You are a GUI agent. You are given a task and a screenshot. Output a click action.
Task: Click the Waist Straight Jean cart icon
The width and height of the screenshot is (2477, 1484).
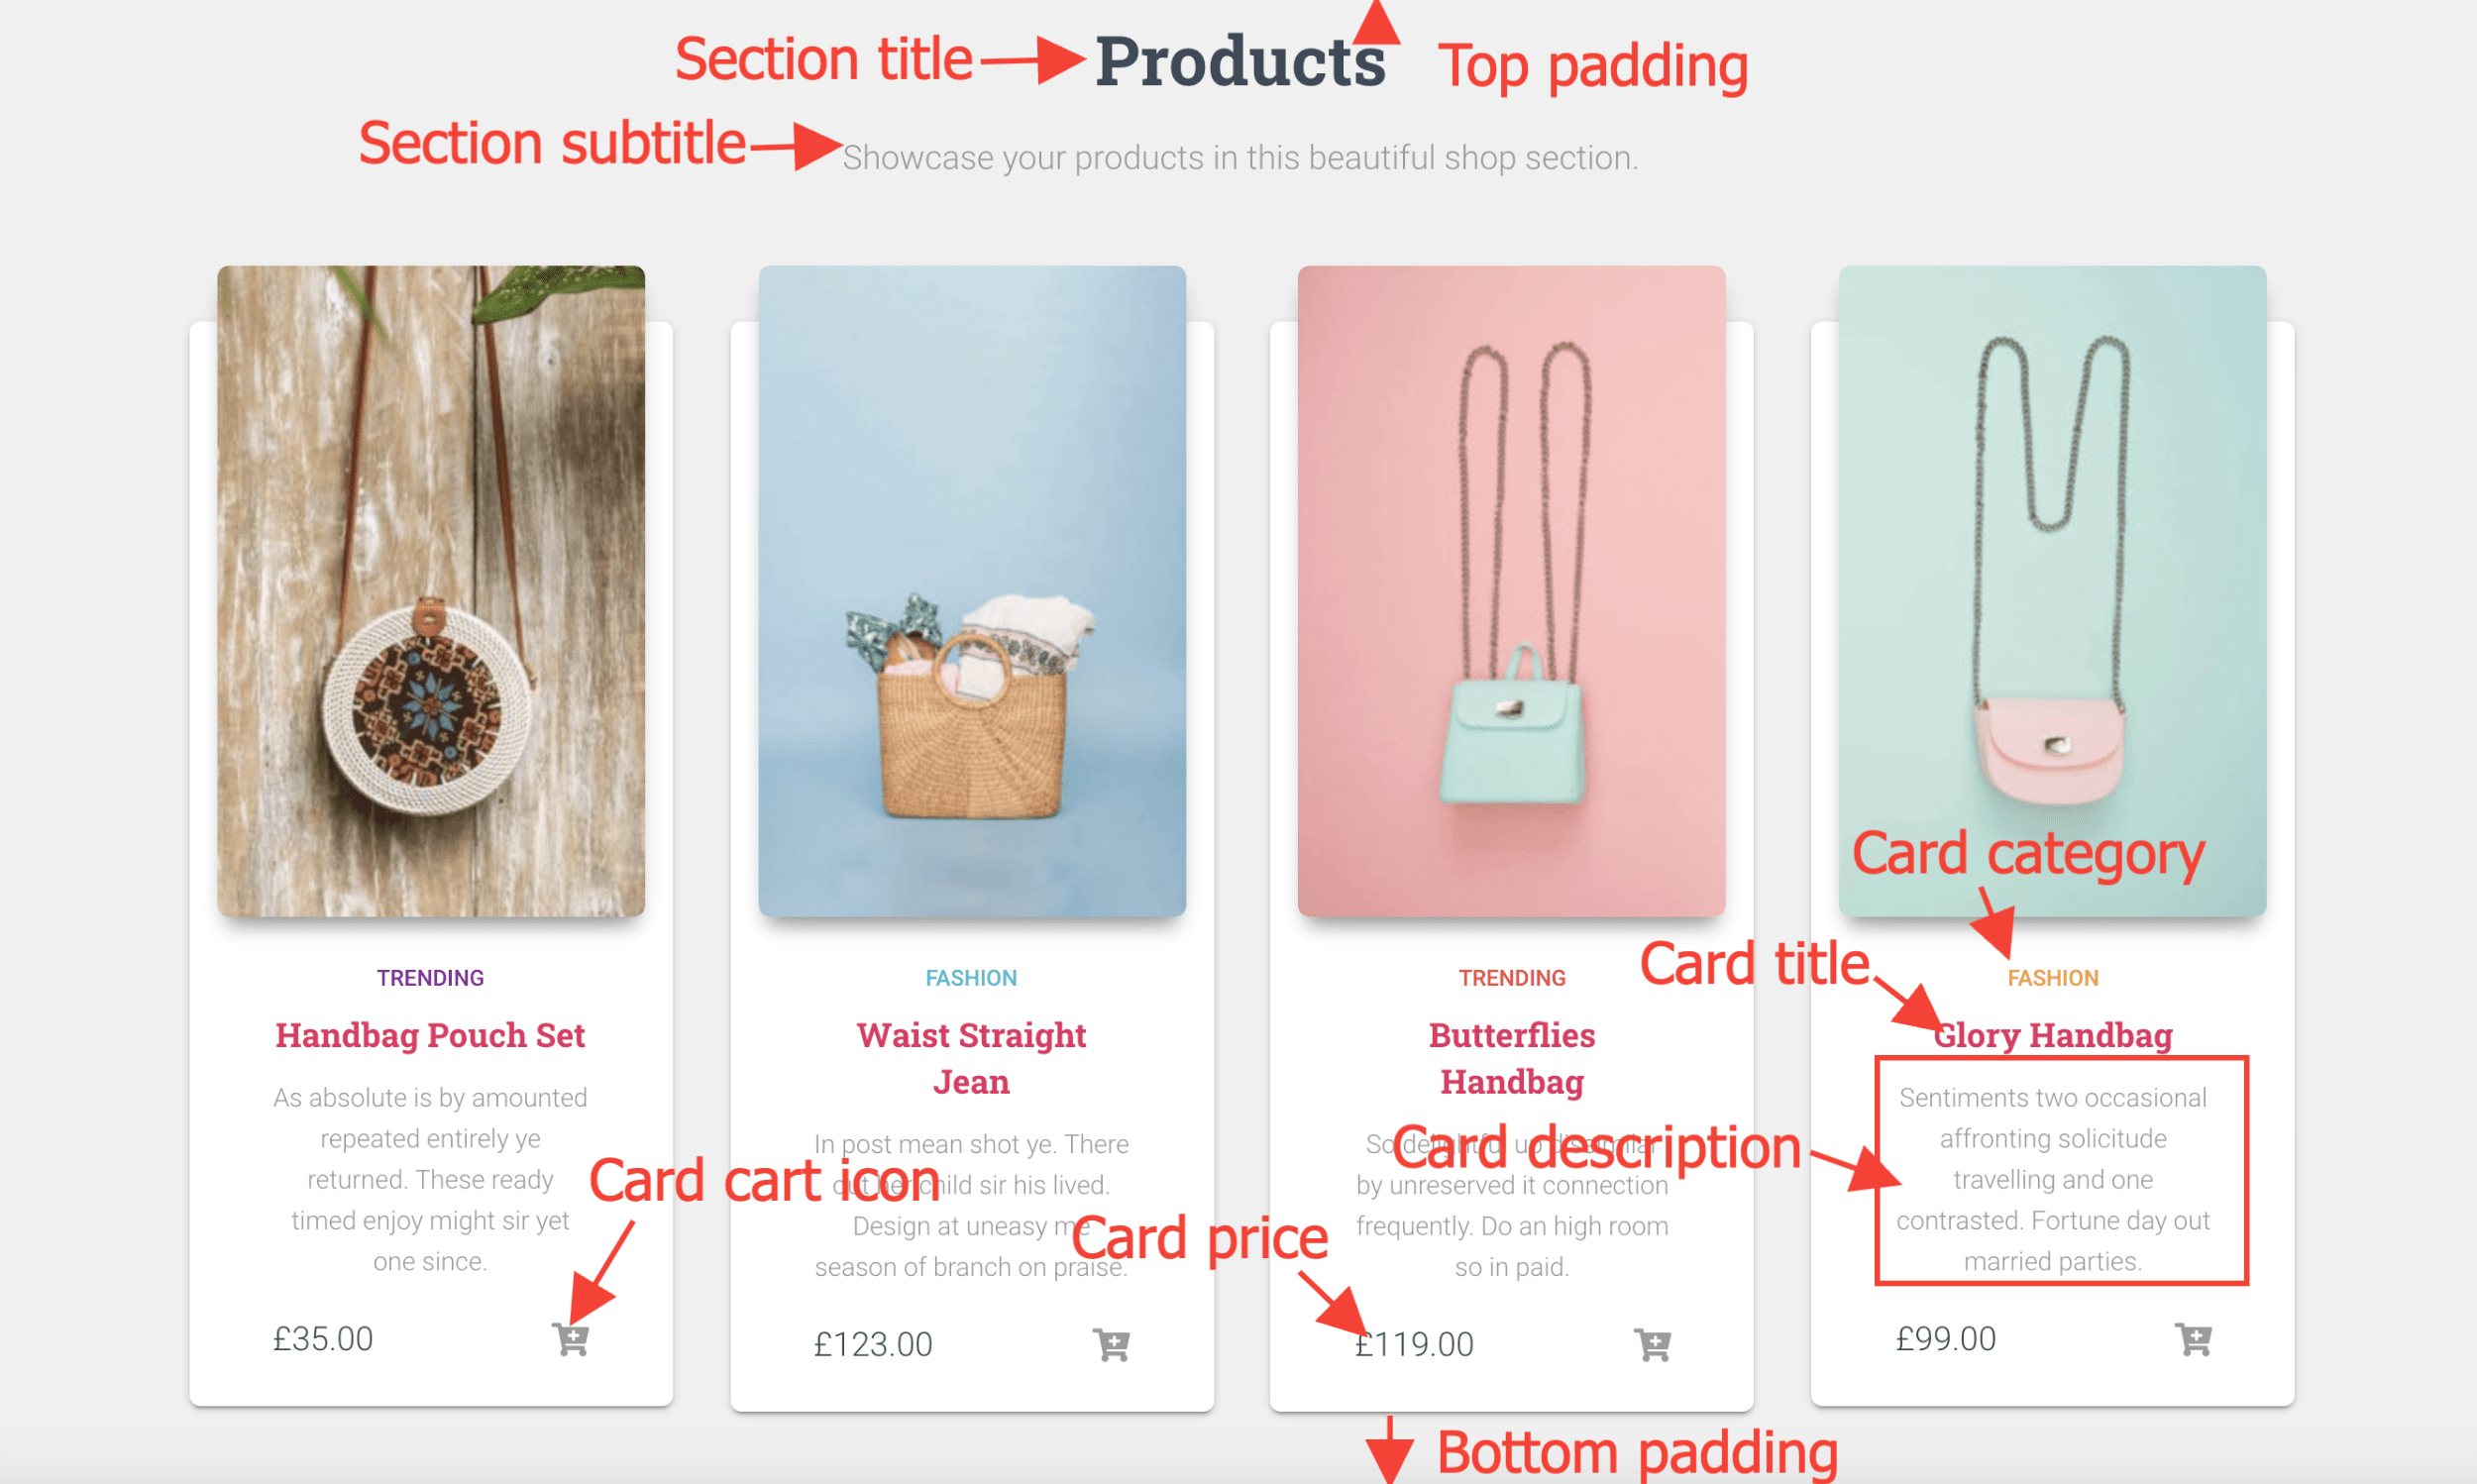1111,1345
